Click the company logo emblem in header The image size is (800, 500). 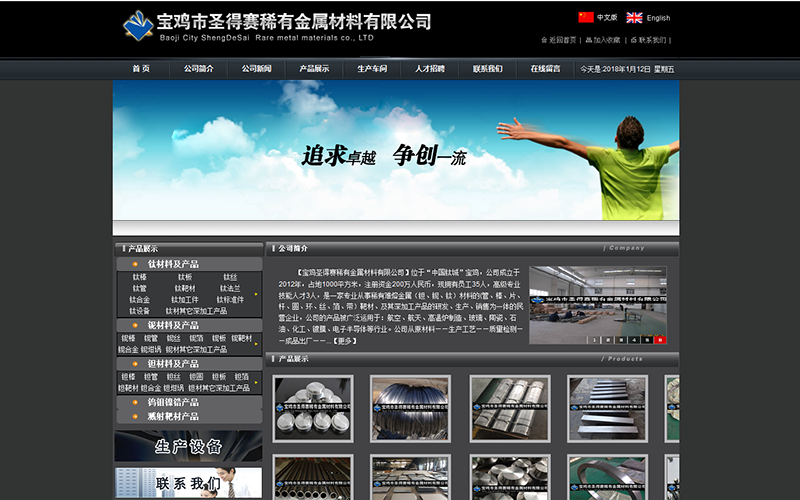(x=138, y=26)
